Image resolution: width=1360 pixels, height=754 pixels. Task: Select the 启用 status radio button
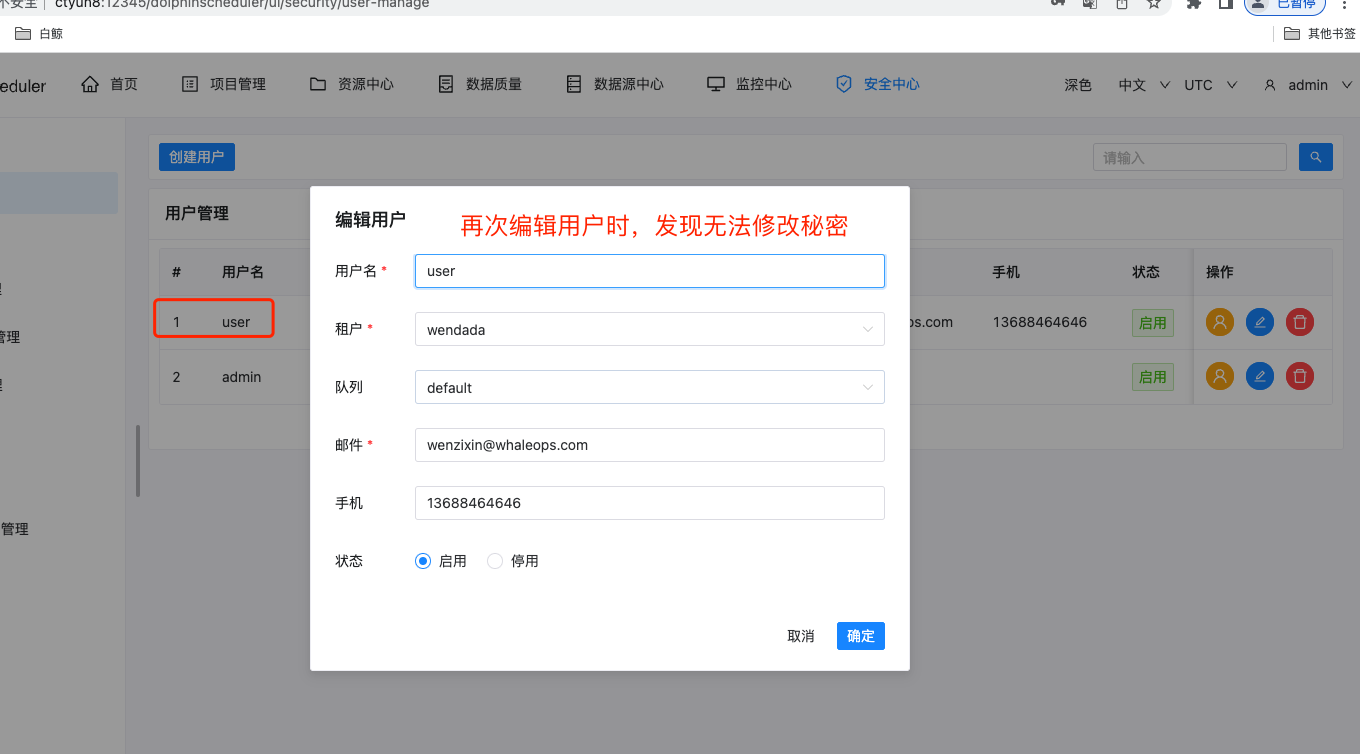pyautogui.click(x=423, y=561)
